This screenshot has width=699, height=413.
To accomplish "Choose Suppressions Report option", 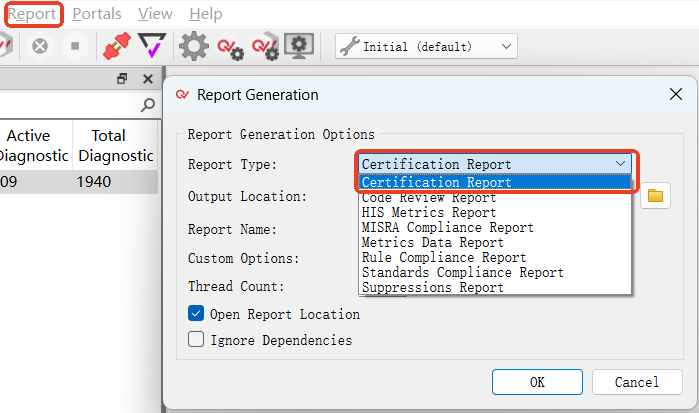I will 495,287.
